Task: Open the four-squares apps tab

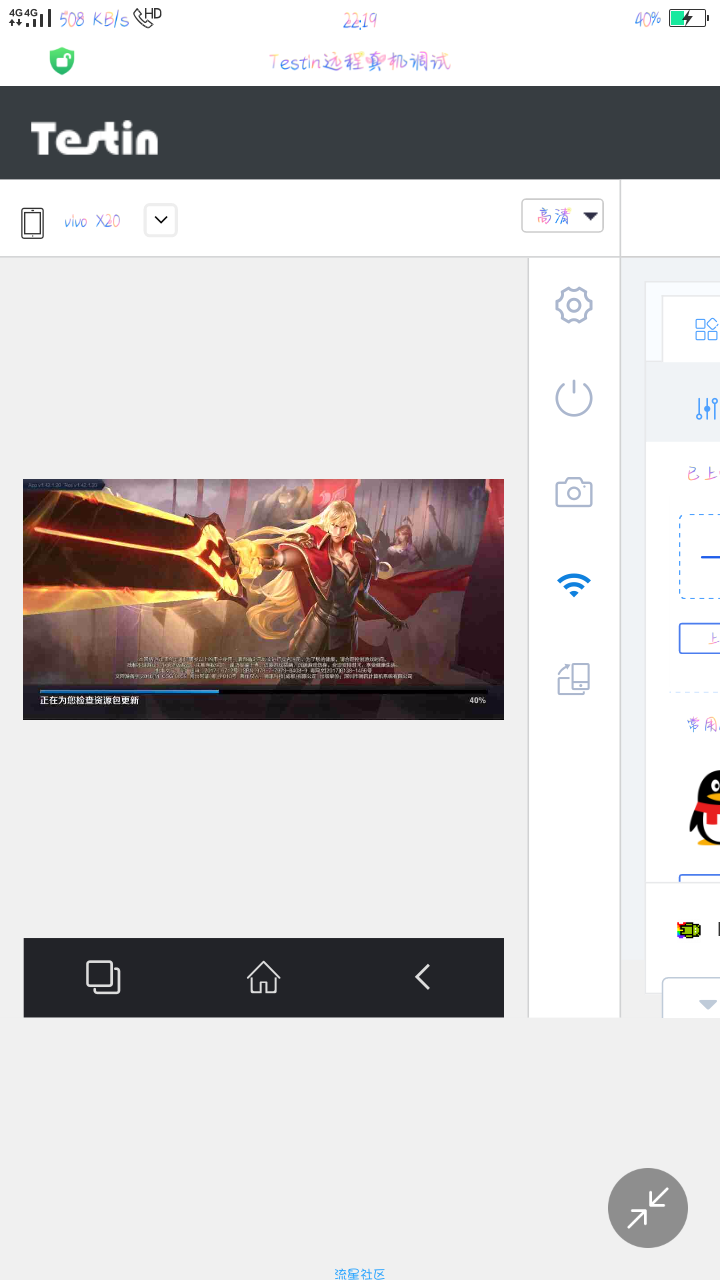Action: pos(706,330)
